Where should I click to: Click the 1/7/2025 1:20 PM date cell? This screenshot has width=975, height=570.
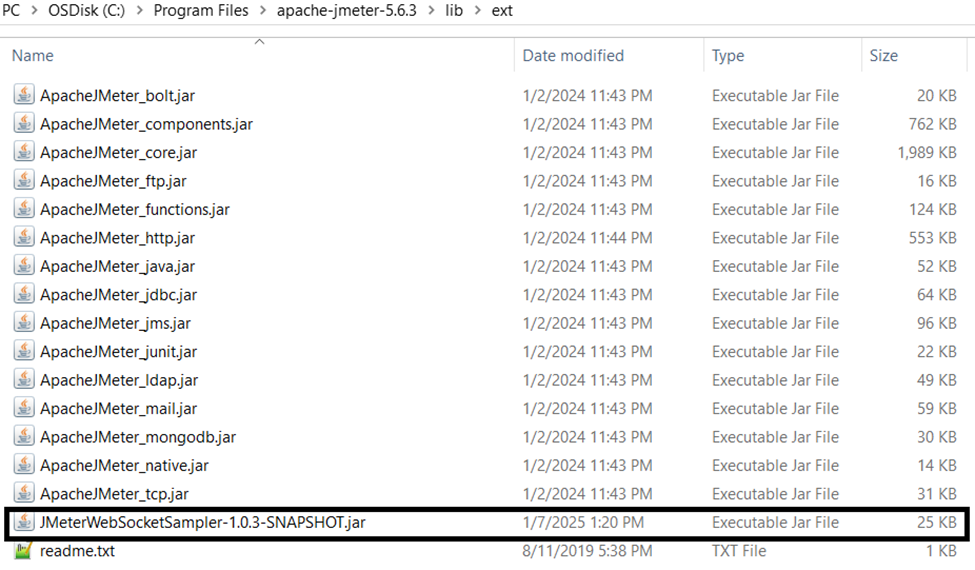pyautogui.click(x=583, y=523)
